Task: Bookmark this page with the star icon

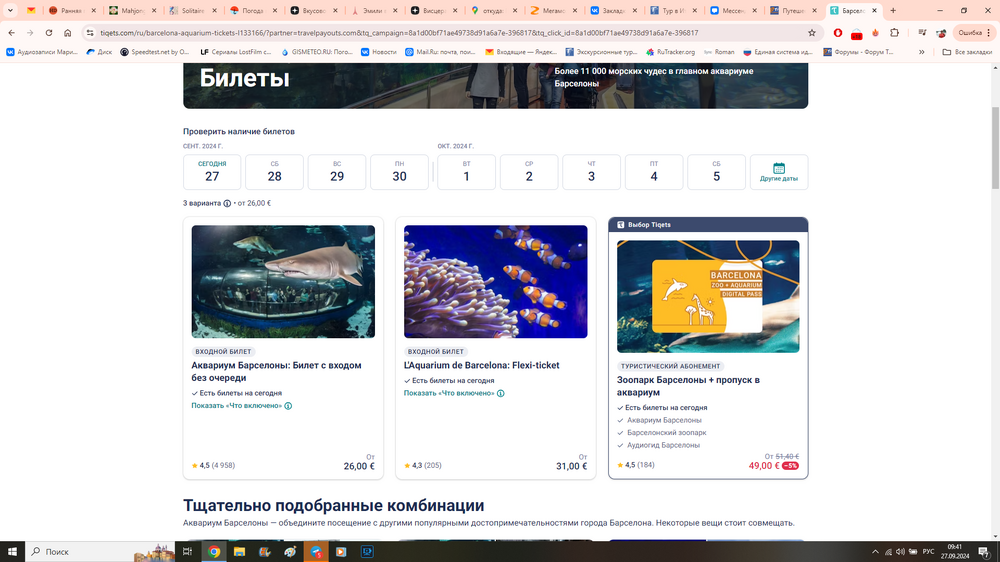Action: click(812, 33)
